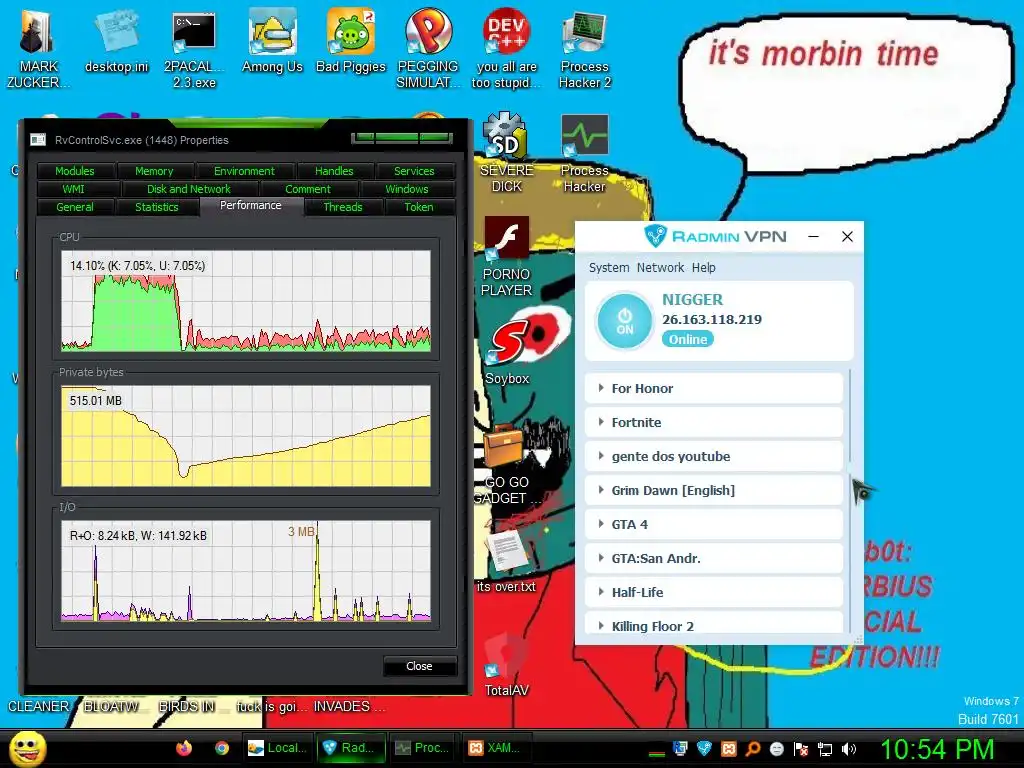Viewport: 1024px width, 768px height.
Task: Switch to the Threads tab
Action: [343, 207]
